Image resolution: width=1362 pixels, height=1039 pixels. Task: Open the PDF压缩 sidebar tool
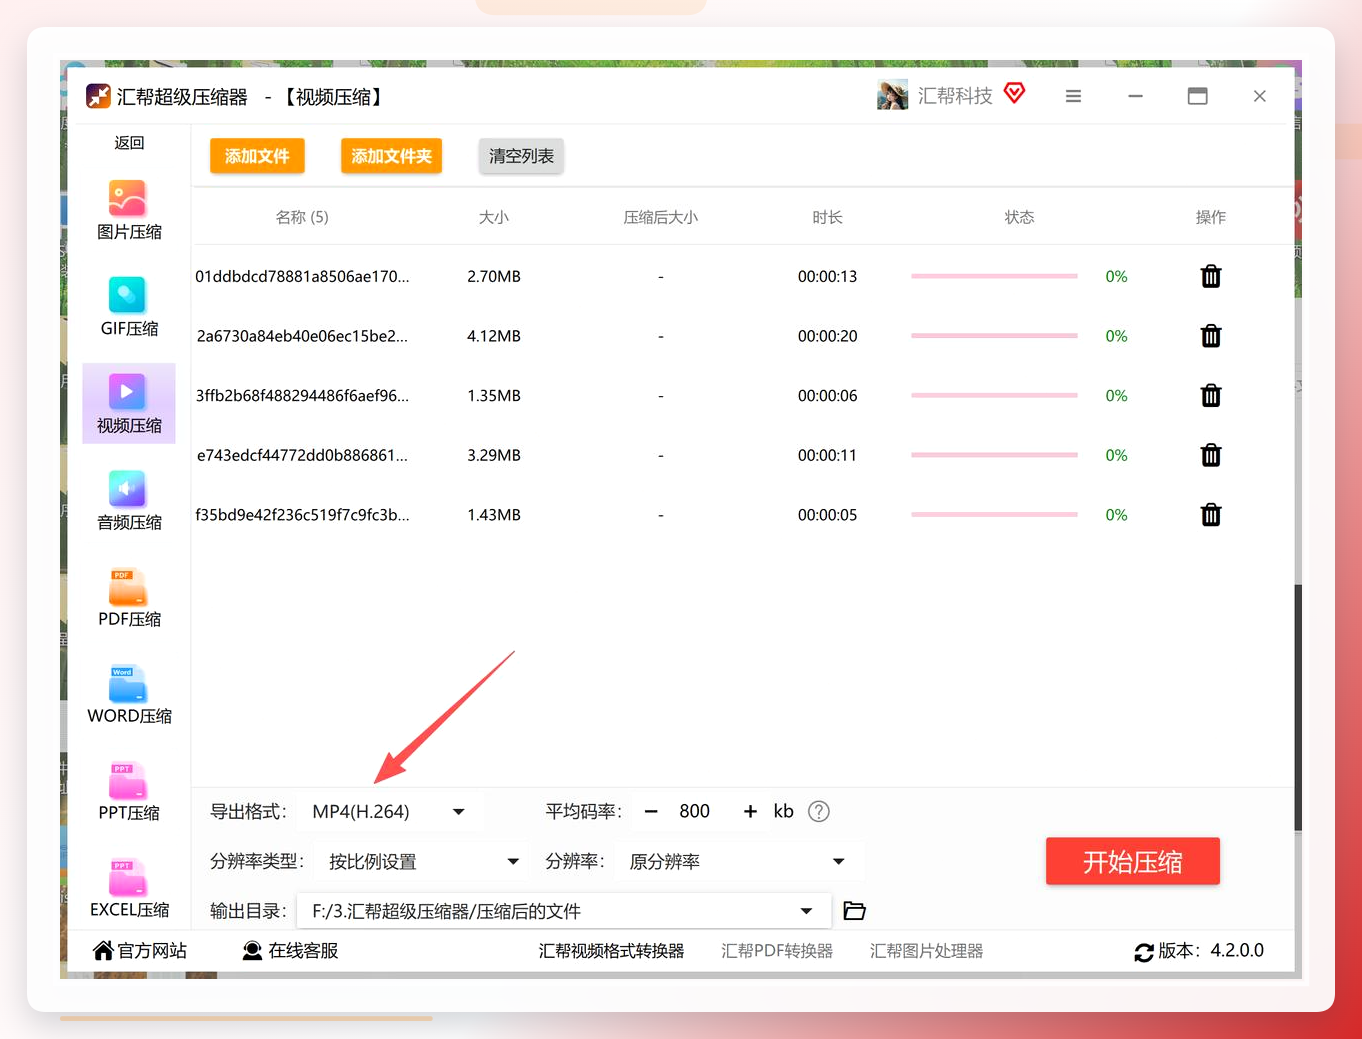[129, 598]
